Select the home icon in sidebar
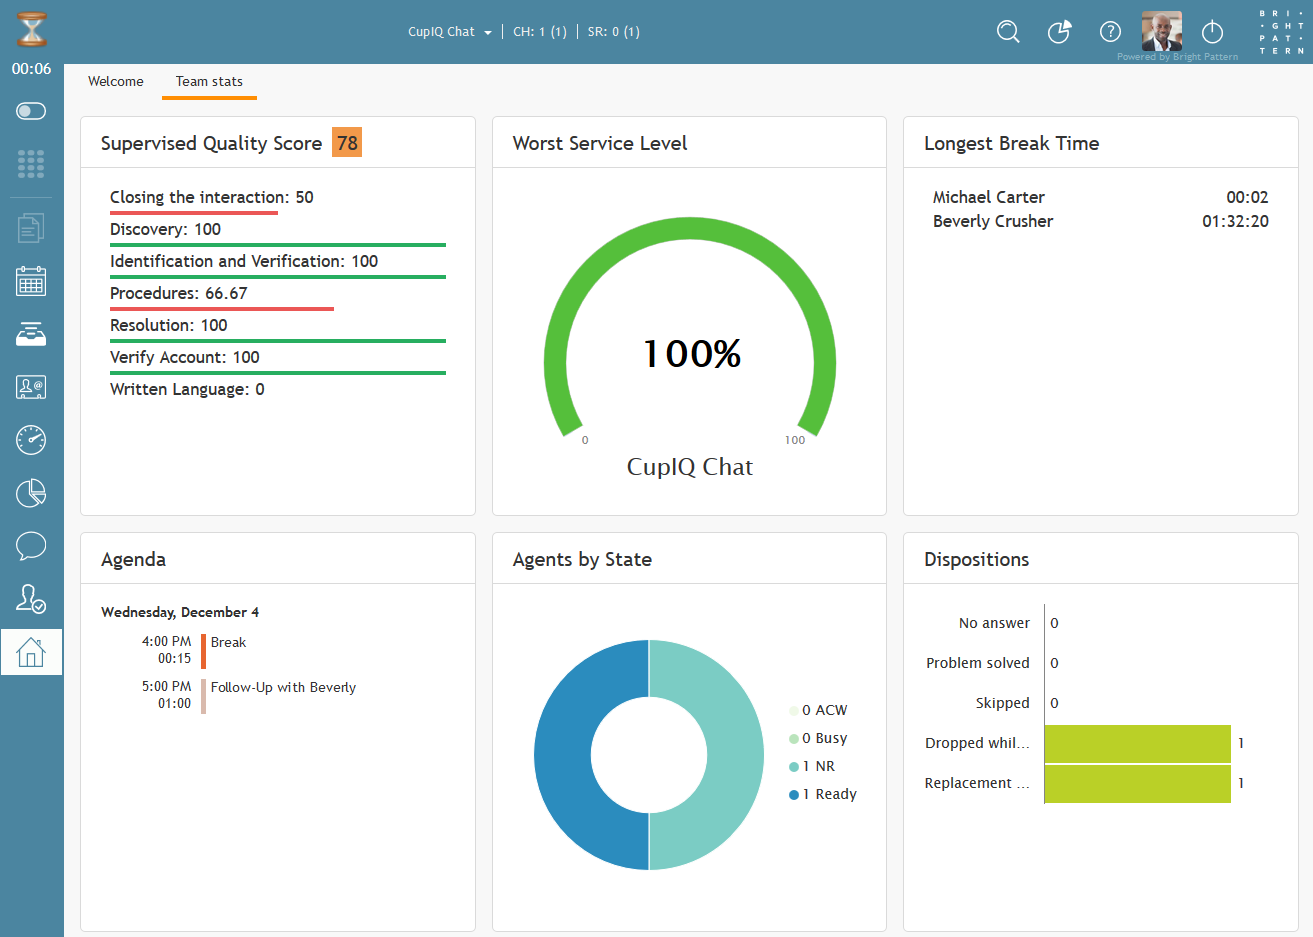This screenshot has width=1313, height=937. (31, 652)
